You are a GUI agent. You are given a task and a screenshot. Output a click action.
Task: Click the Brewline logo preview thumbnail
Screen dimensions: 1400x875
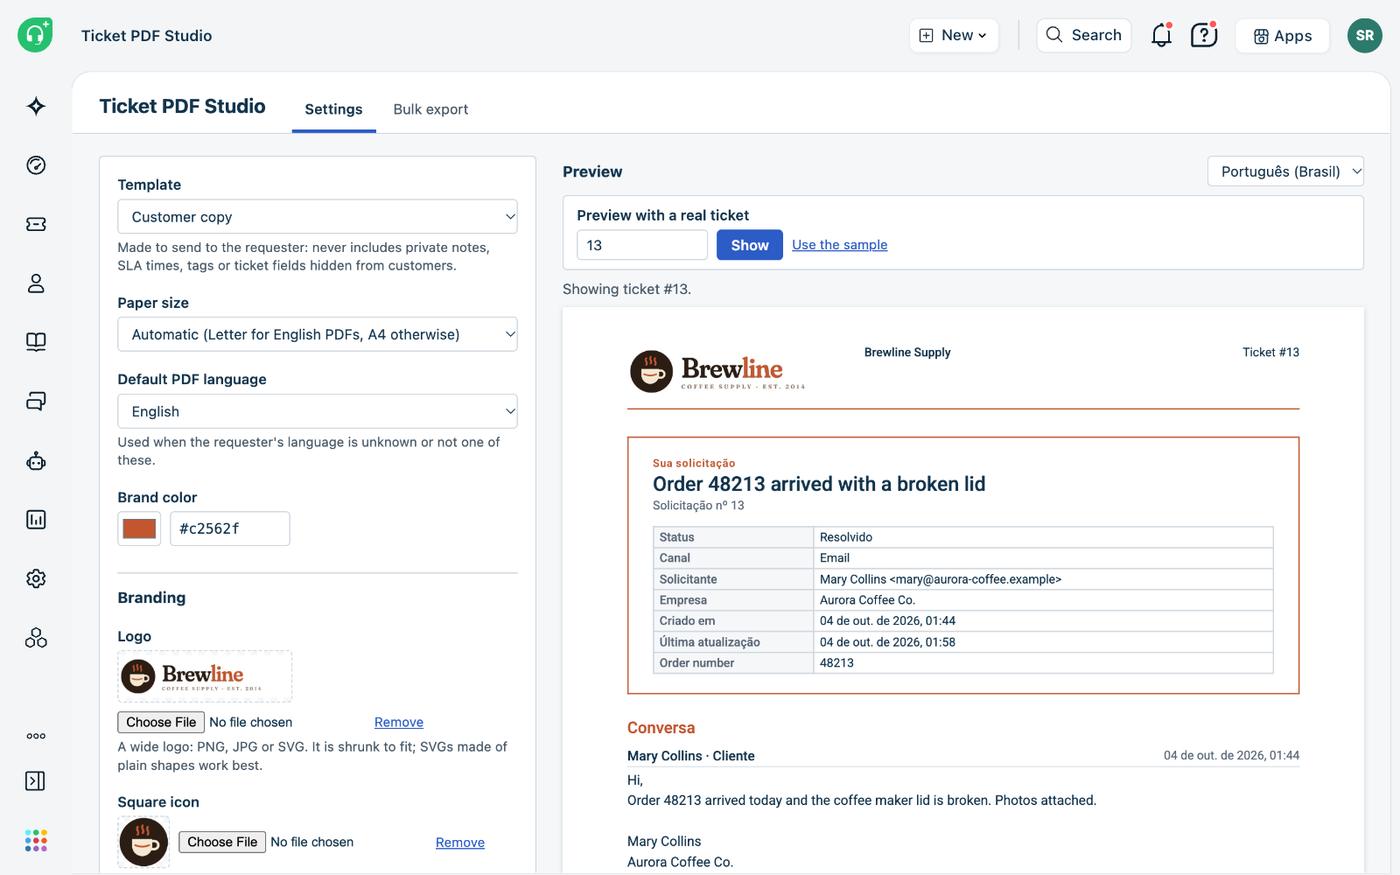[205, 677]
